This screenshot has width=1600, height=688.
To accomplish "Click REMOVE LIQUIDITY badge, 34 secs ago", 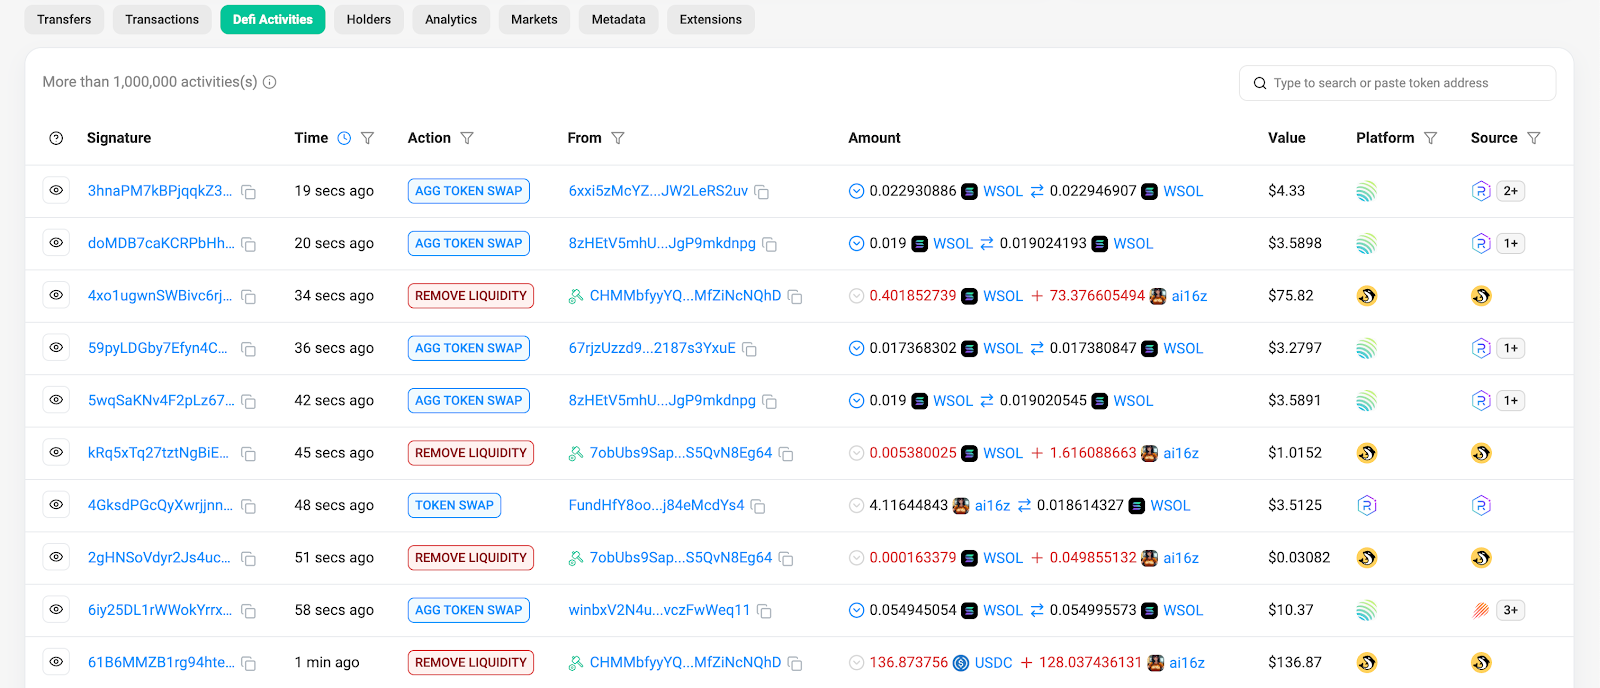I will tap(471, 296).
